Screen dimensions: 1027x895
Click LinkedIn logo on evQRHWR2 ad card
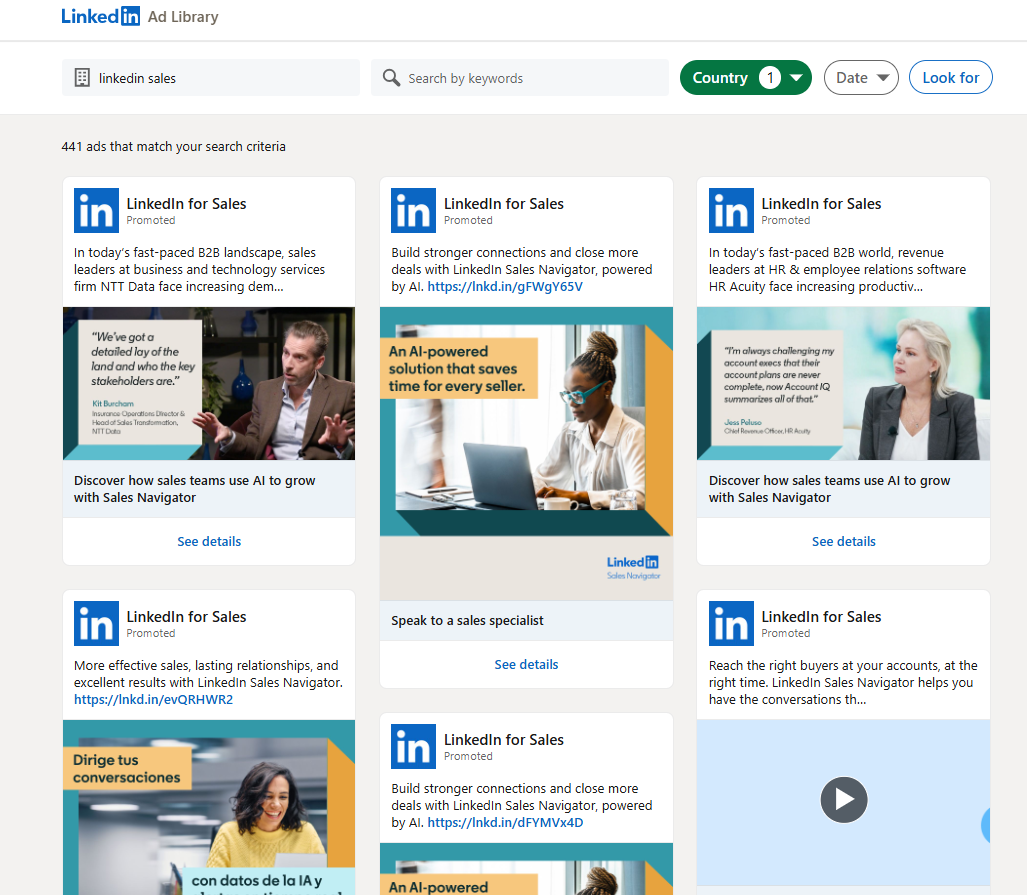(96, 623)
